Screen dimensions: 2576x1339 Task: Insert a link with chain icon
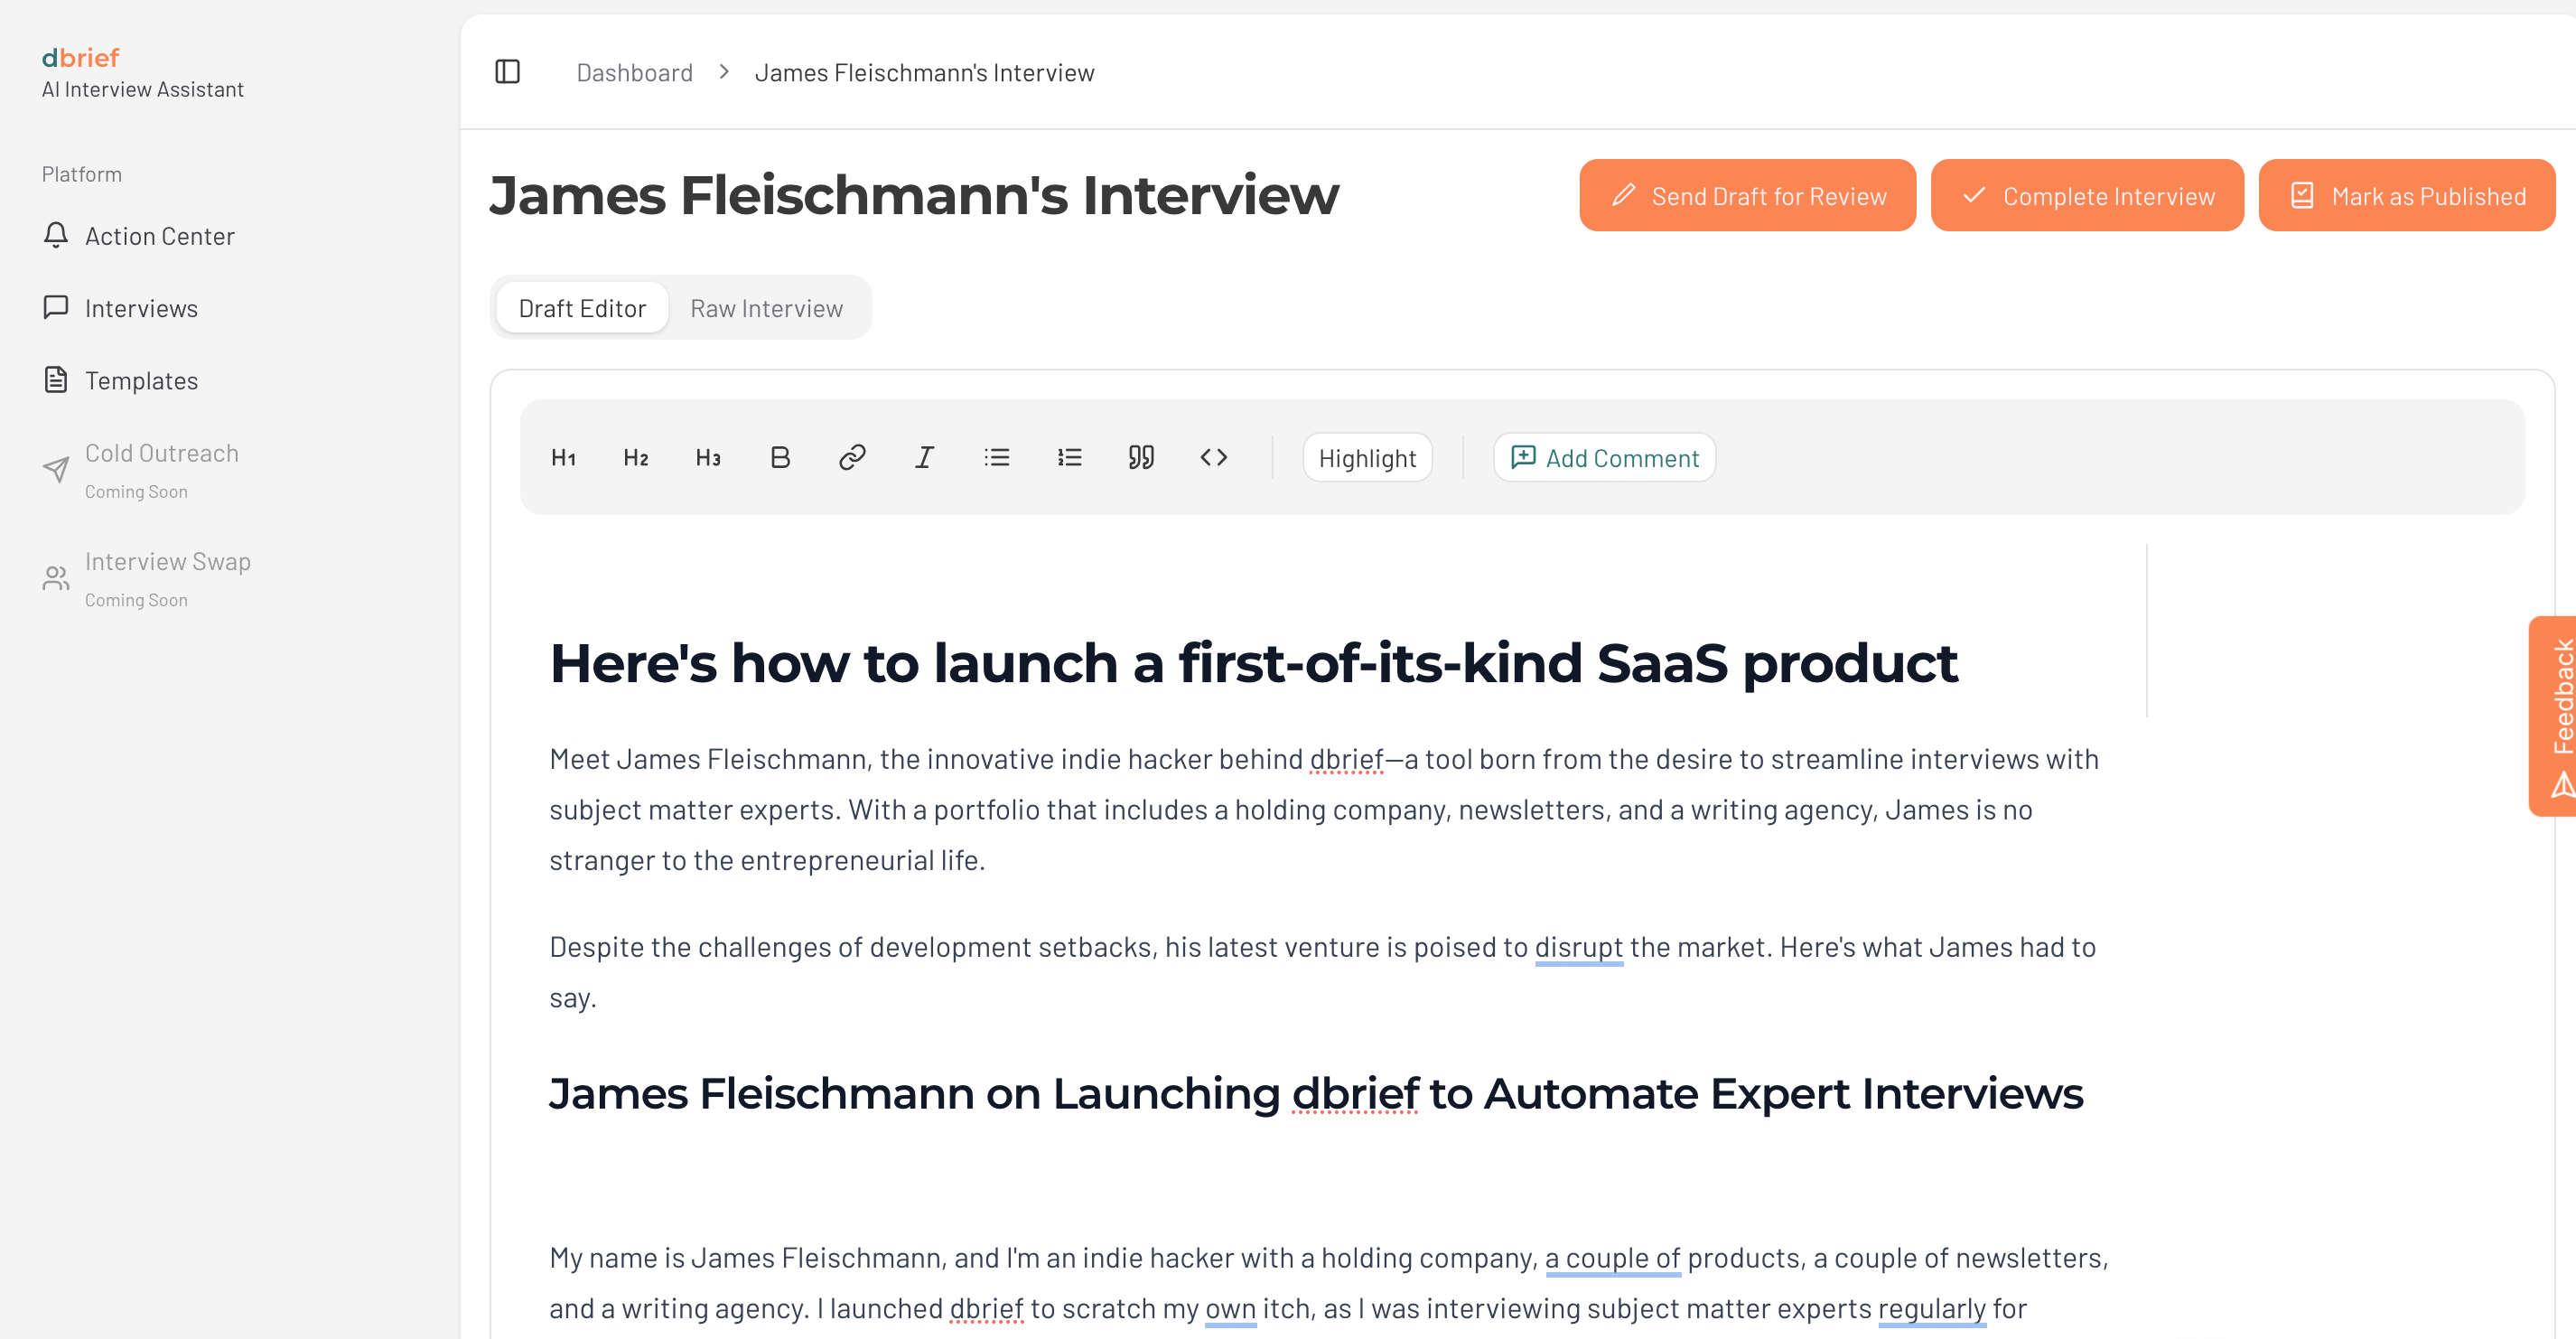pyautogui.click(x=852, y=458)
